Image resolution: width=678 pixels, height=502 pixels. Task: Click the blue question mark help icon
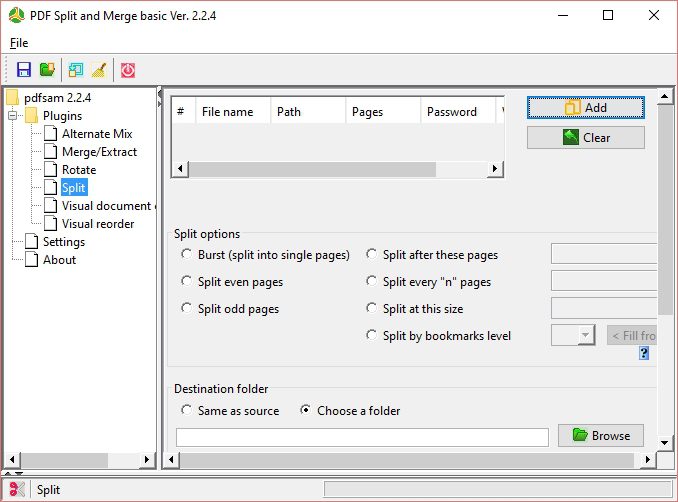pyautogui.click(x=643, y=353)
